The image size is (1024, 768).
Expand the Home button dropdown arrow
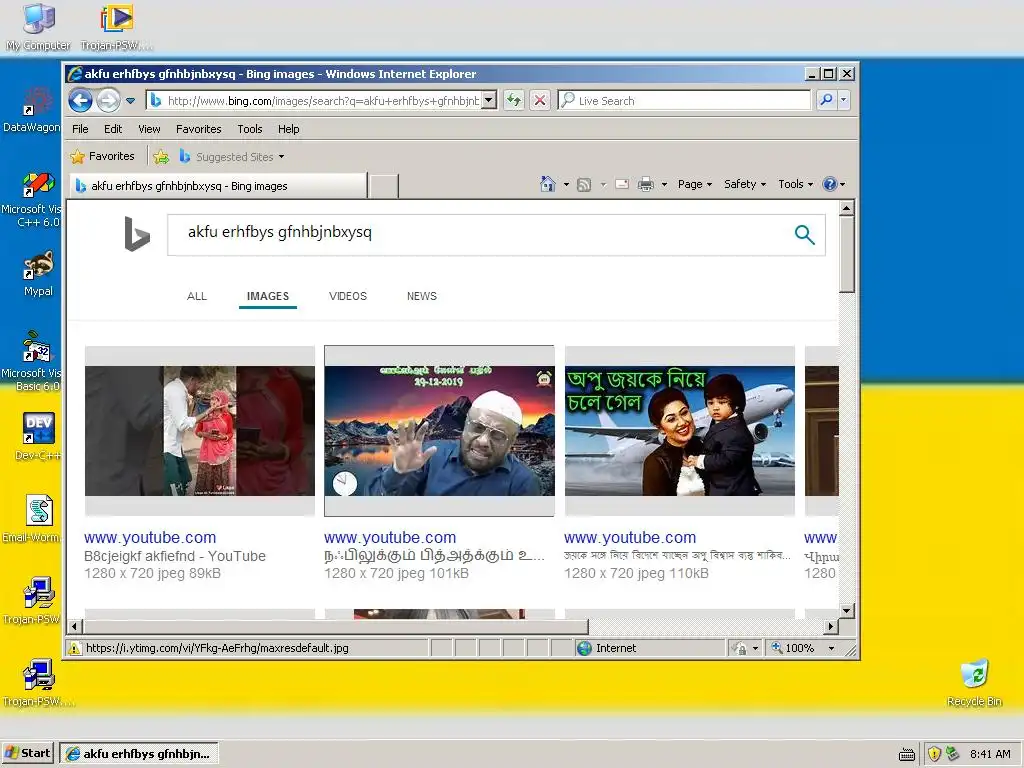click(566, 185)
